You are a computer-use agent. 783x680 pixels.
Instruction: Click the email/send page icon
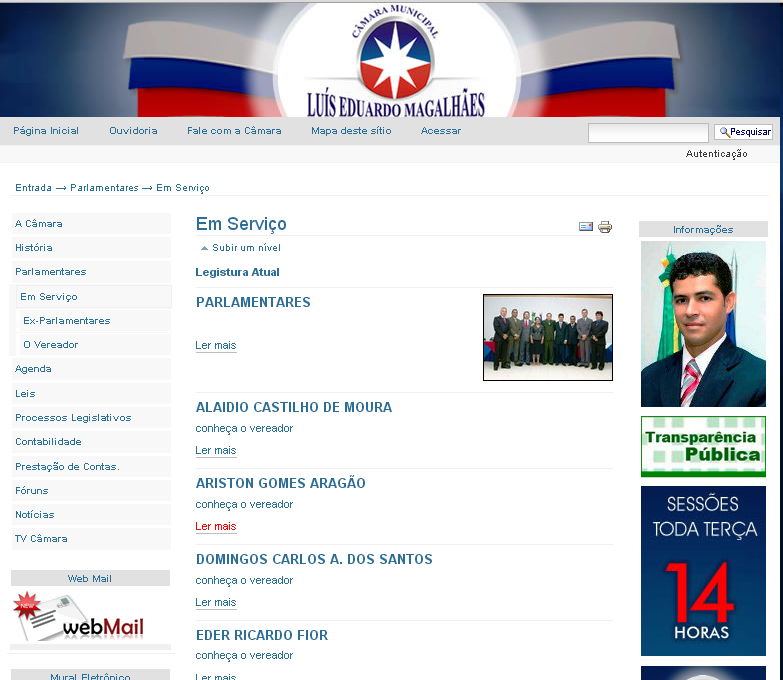click(x=586, y=227)
